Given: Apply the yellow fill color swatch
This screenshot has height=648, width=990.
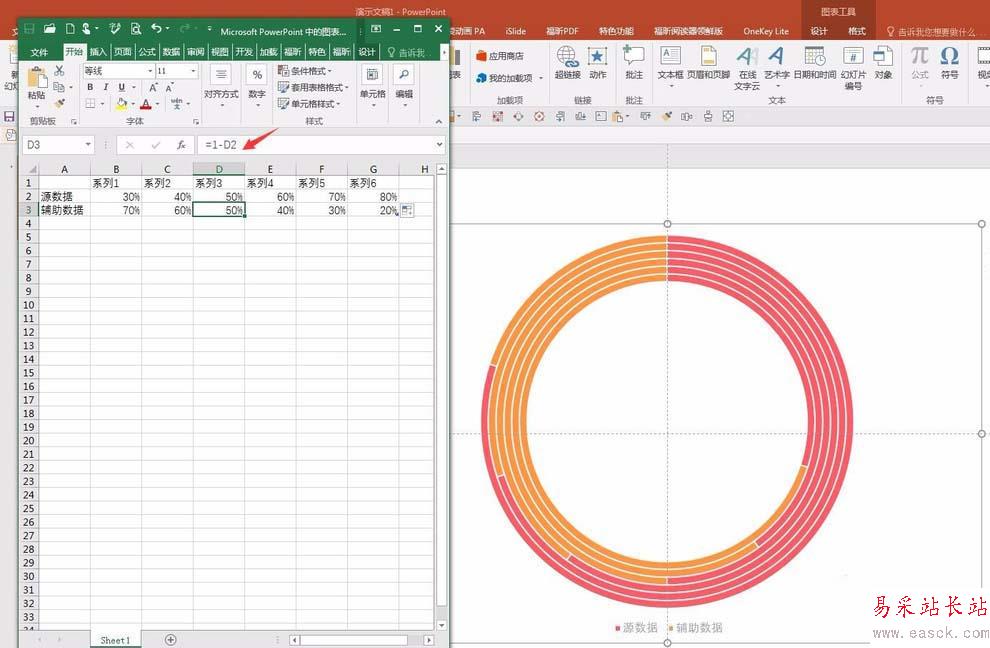Looking at the screenshot, I should [122, 104].
